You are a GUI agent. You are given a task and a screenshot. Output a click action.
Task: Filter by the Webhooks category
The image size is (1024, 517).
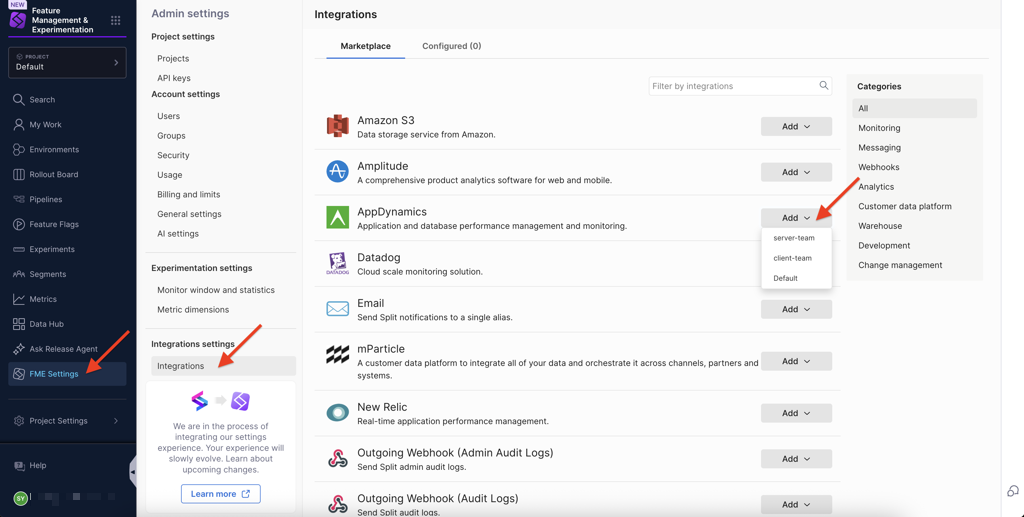[x=878, y=167]
